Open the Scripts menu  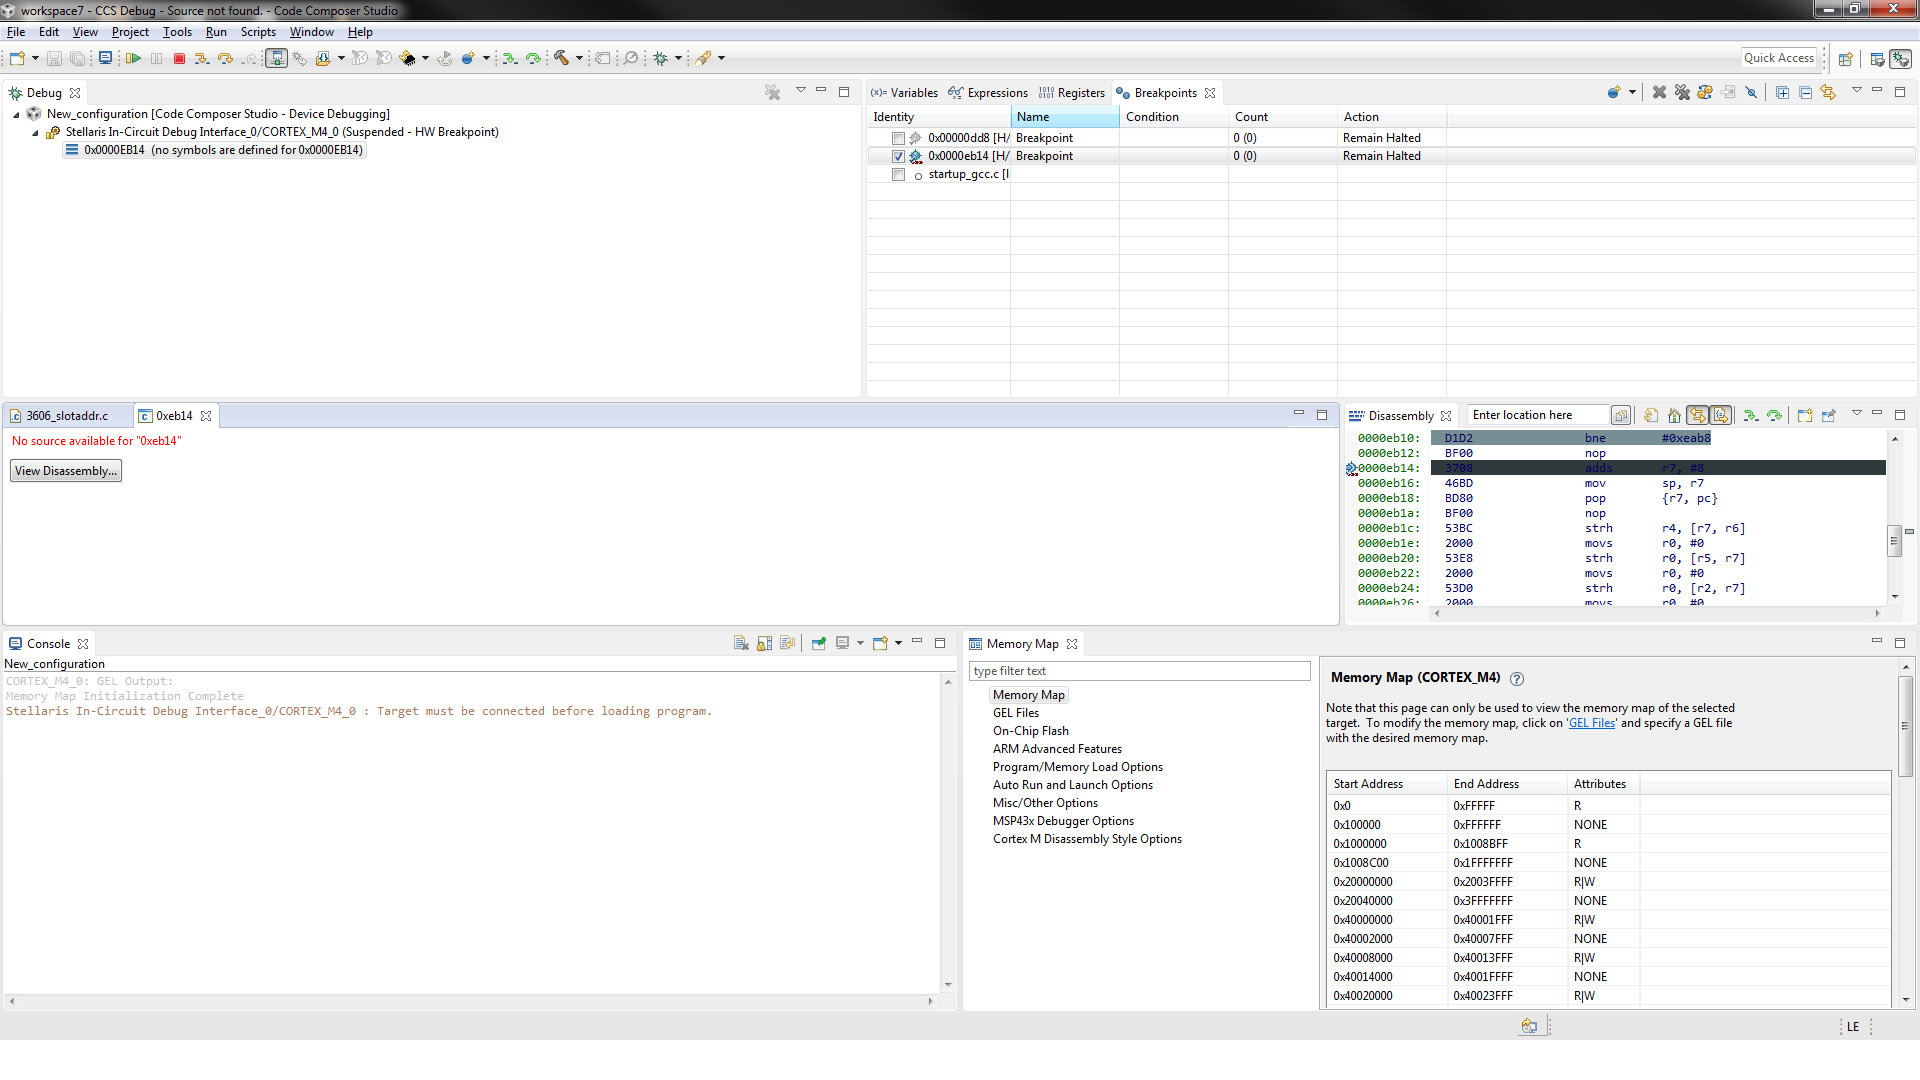coord(257,32)
